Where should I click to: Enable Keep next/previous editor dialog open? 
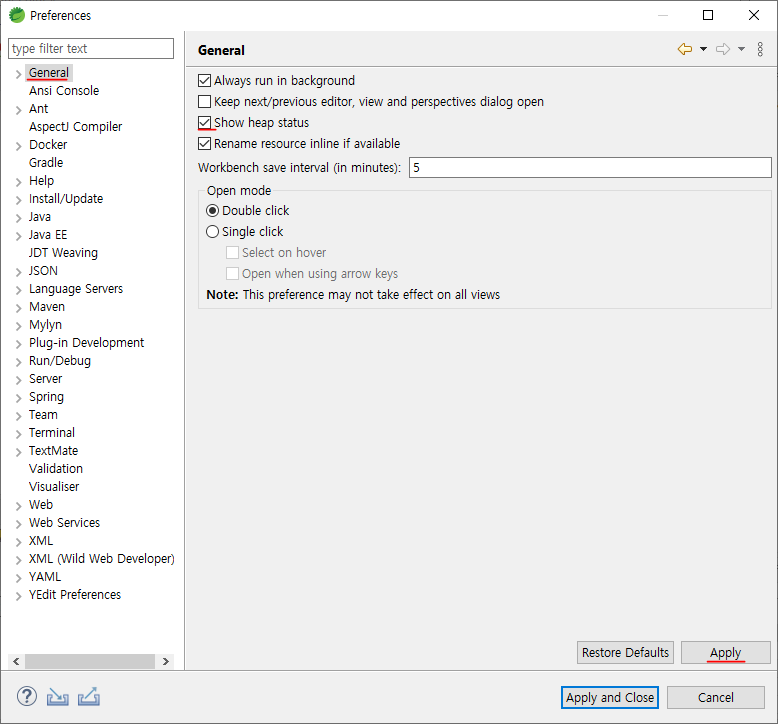(204, 102)
